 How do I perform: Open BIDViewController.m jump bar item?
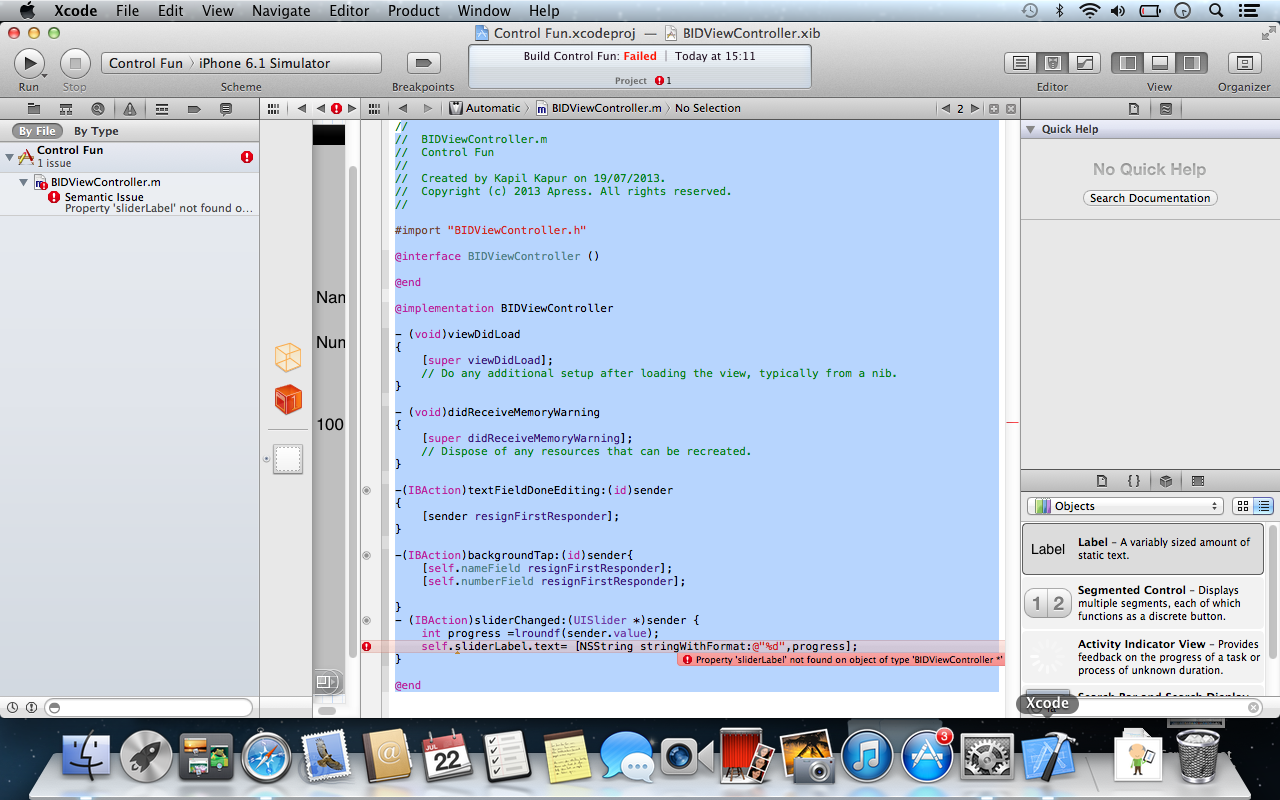pyautogui.click(x=598, y=108)
